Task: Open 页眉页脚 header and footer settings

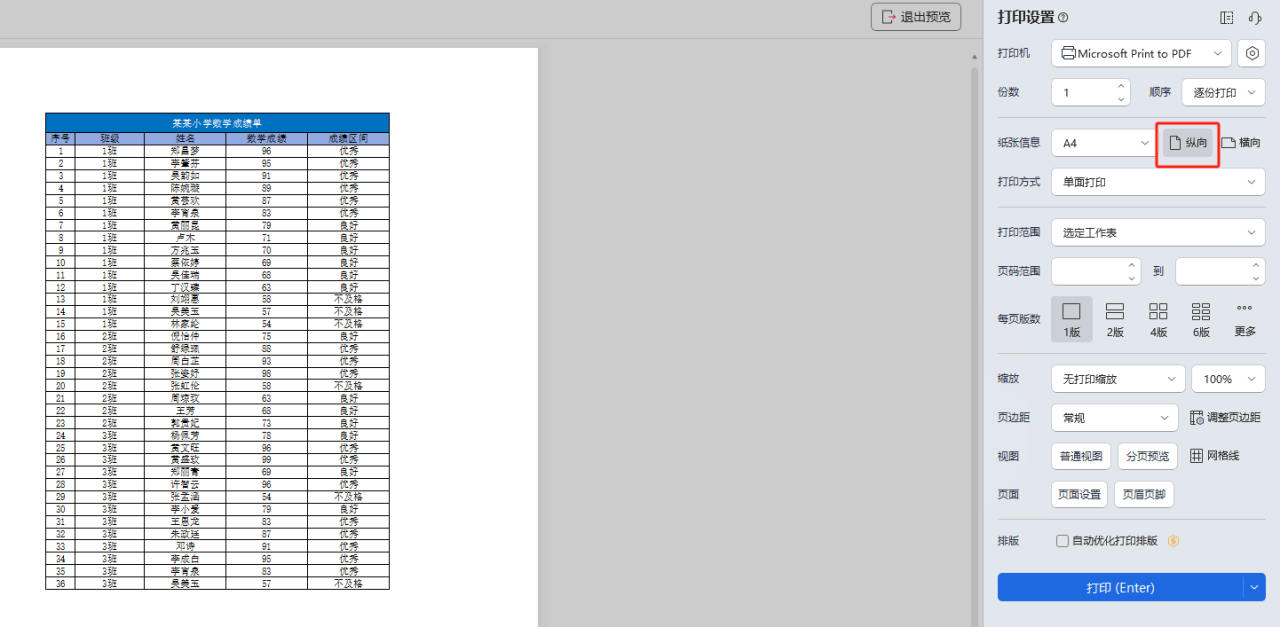Action: tap(1144, 494)
